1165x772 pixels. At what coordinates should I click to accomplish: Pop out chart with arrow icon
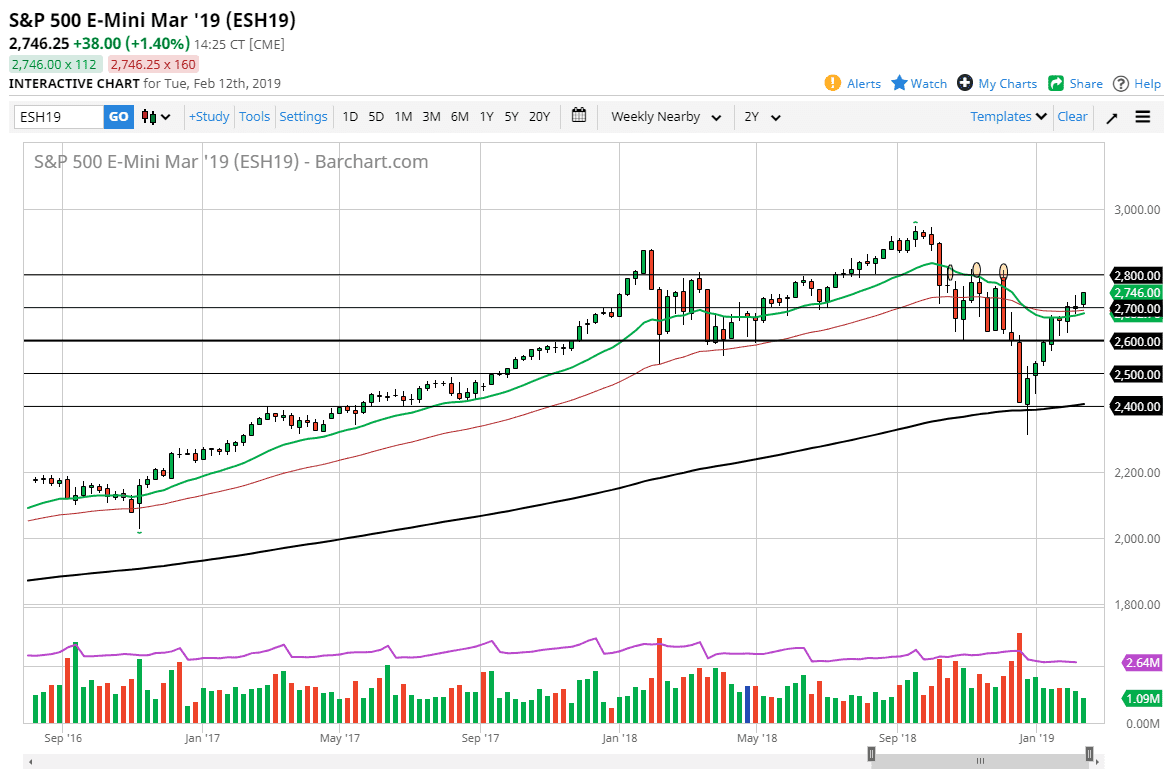tap(1112, 117)
